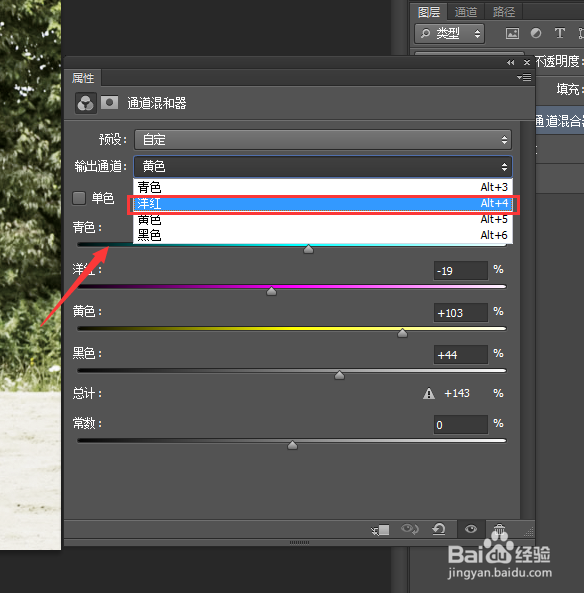
Task: Click the 通道混和器 panel title
Action: [x=157, y=103]
